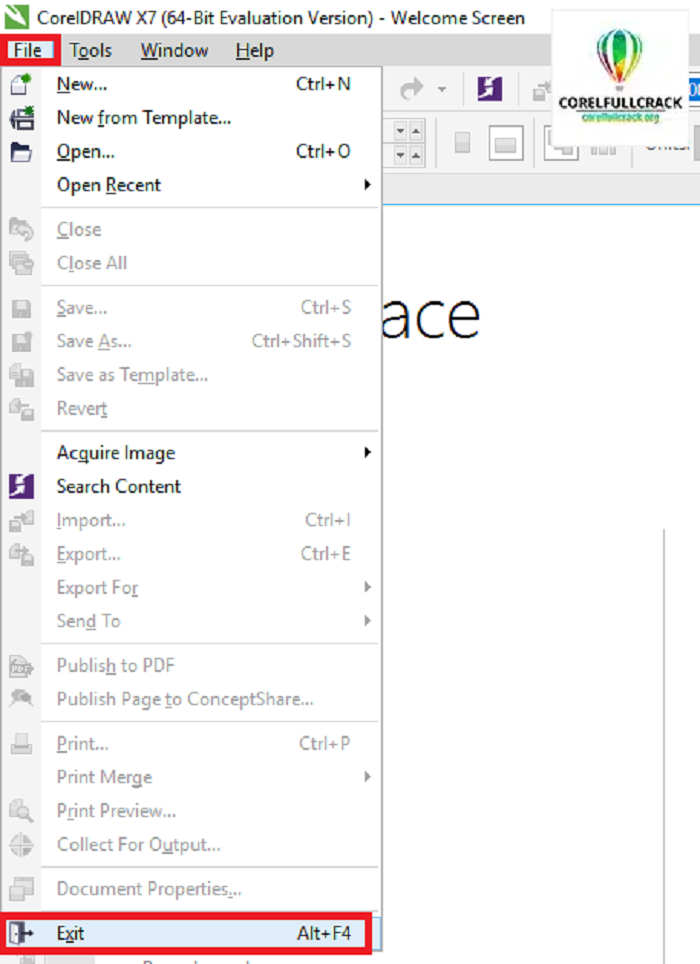Open the Tools menu

90,50
